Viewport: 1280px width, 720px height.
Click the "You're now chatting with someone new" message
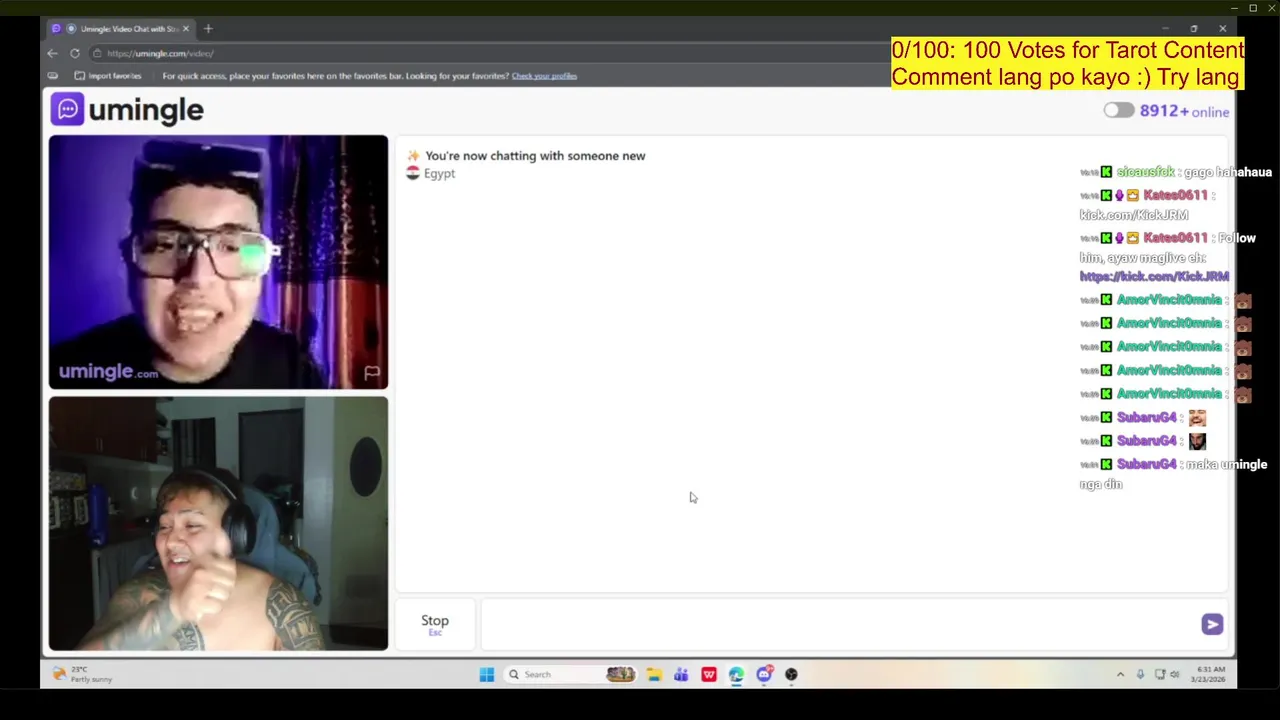coord(535,156)
